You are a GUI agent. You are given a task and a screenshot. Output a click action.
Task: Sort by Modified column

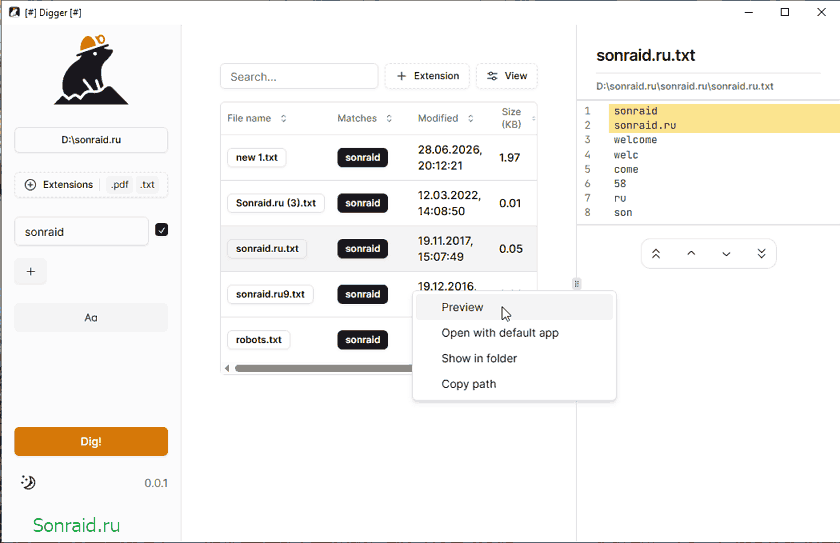(x=446, y=118)
